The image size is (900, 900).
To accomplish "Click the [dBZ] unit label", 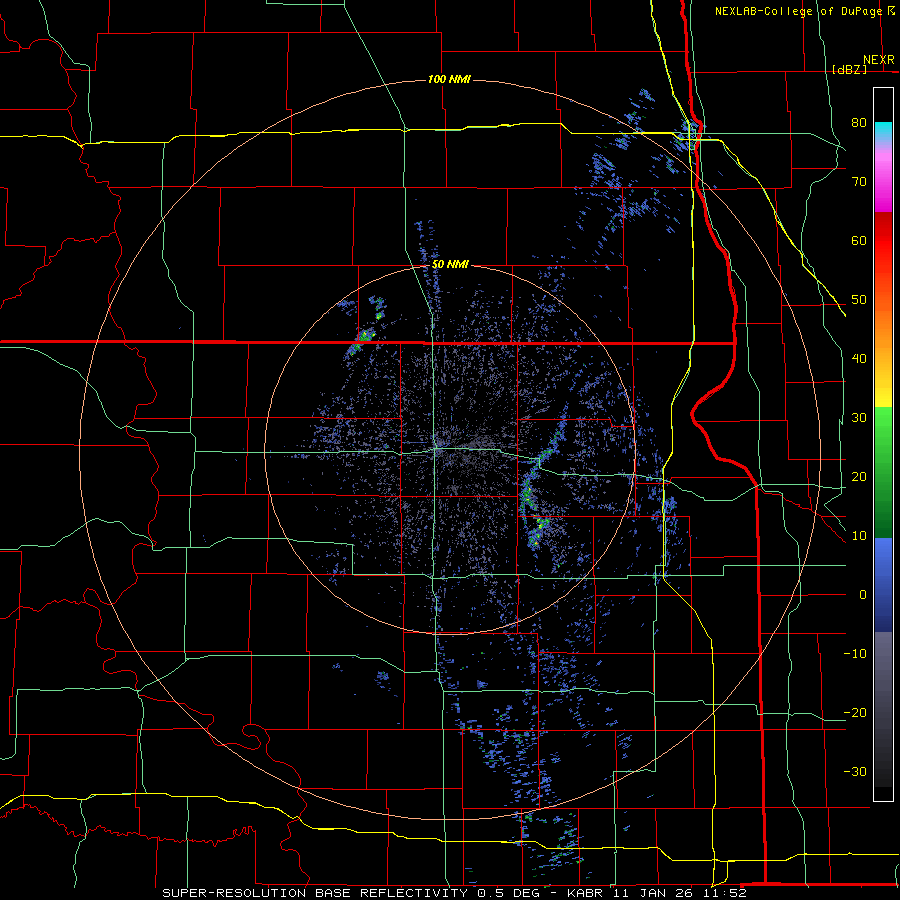I will (x=849, y=70).
